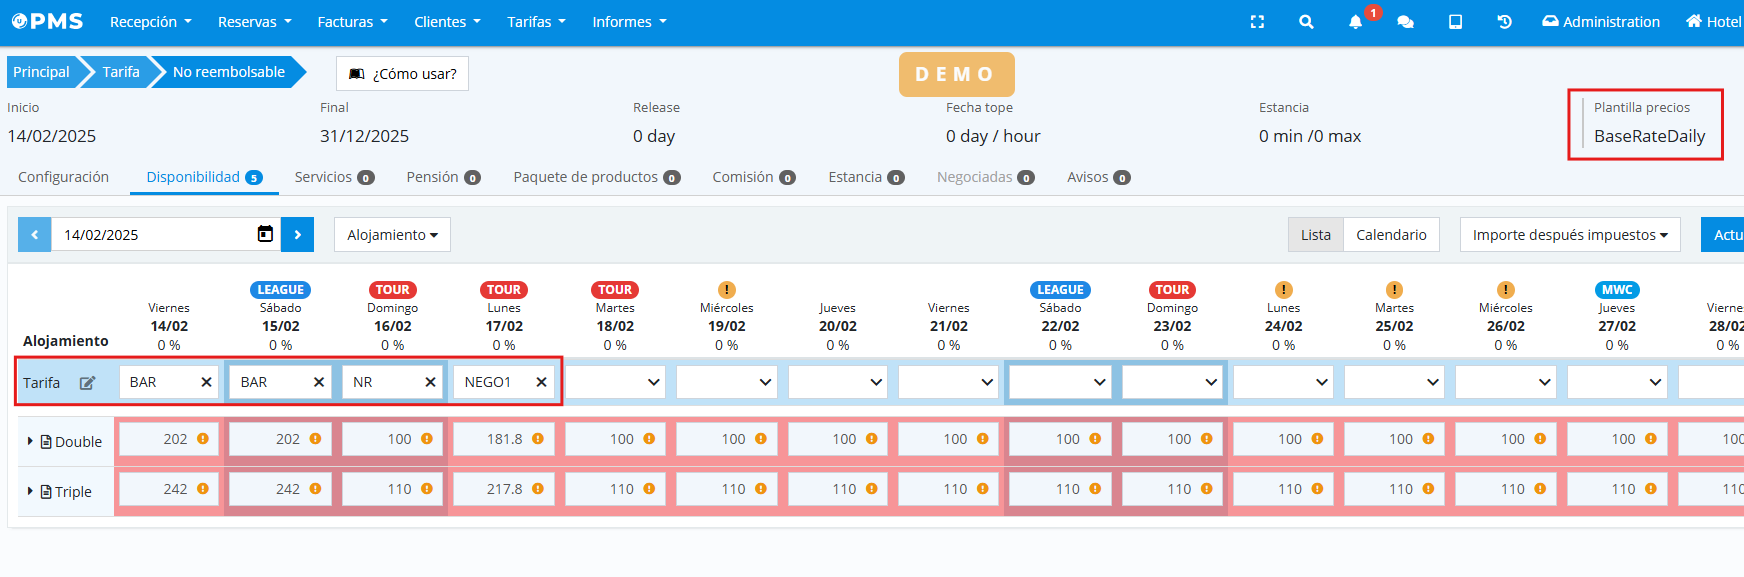Clear the NEGO1 rate on 17/02

coord(541,382)
